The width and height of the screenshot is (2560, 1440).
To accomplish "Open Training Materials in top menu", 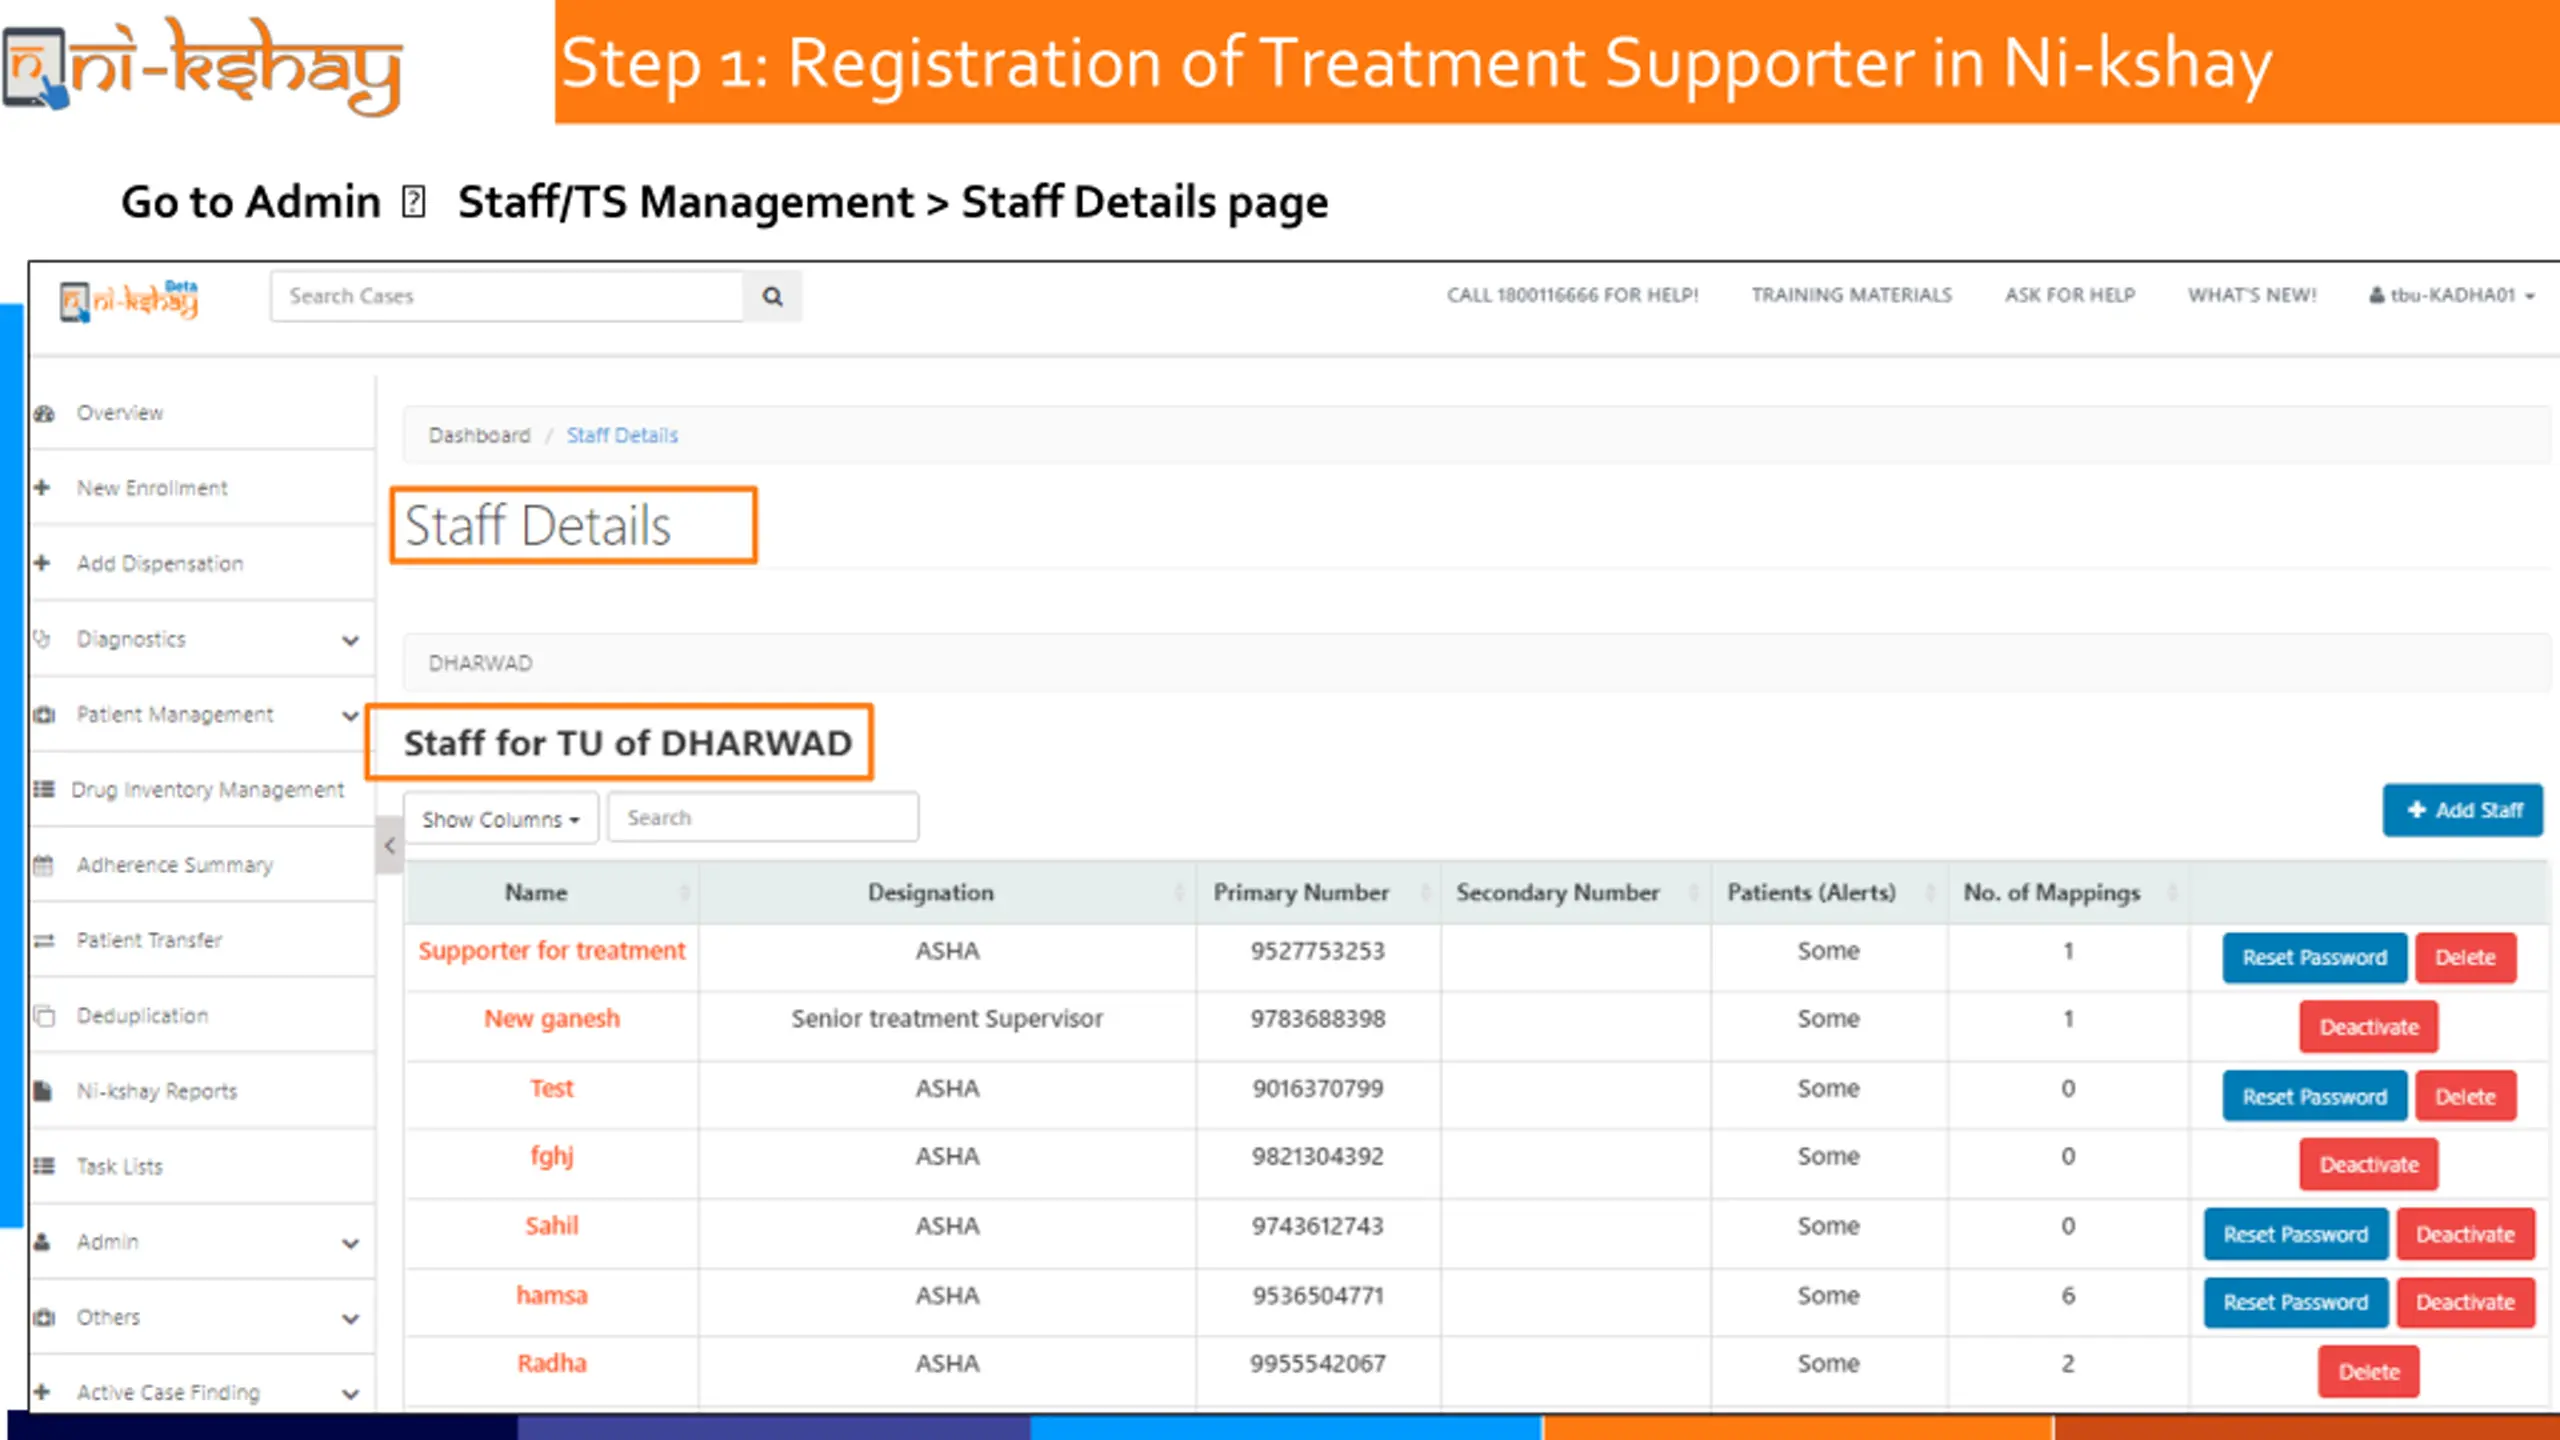I will click(1851, 295).
